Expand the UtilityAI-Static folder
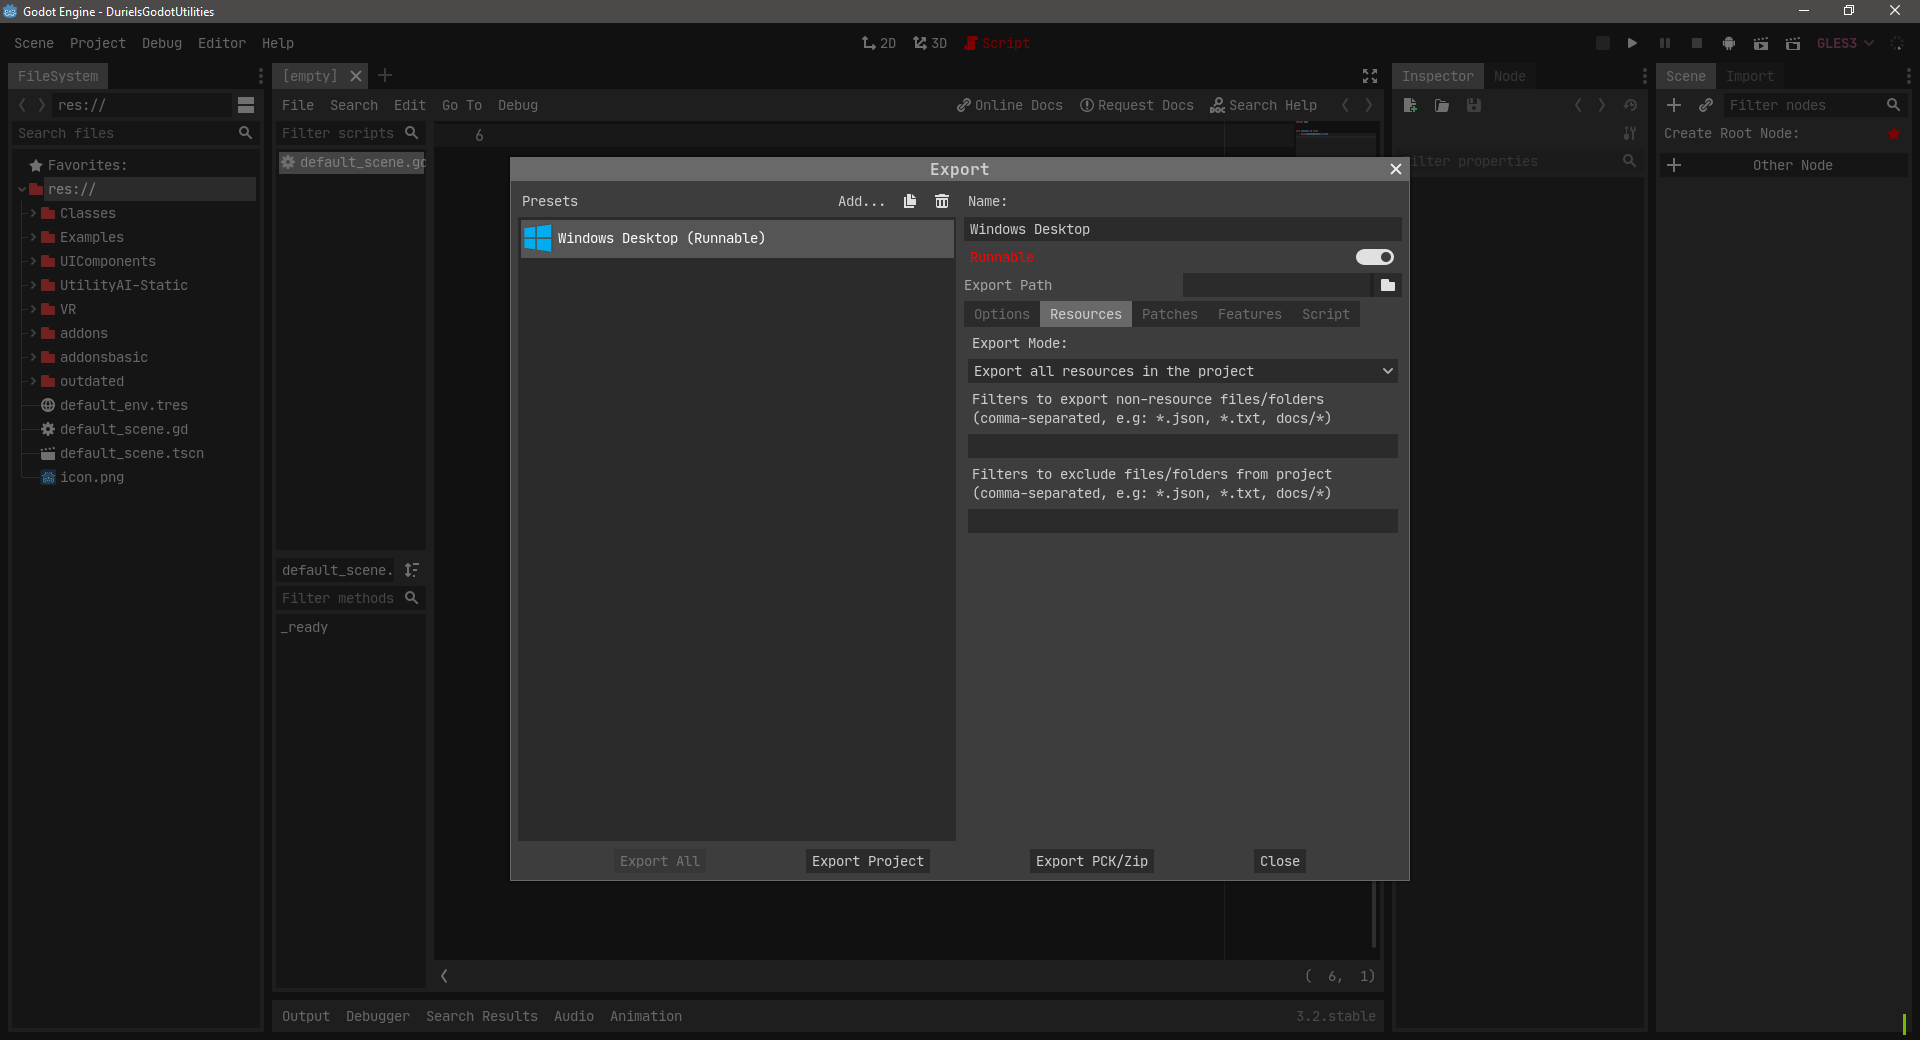1920x1040 pixels. [x=33, y=285]
